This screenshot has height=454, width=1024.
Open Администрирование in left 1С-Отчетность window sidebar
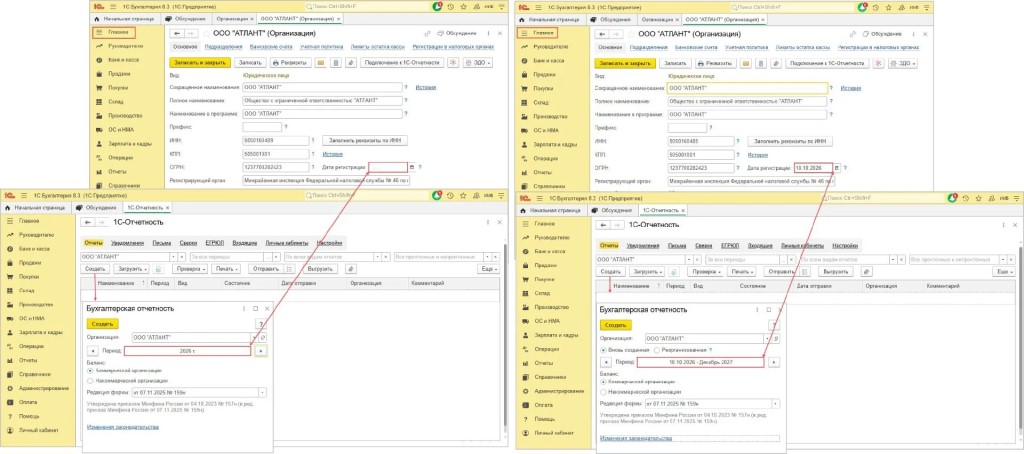tap(44, 388)
